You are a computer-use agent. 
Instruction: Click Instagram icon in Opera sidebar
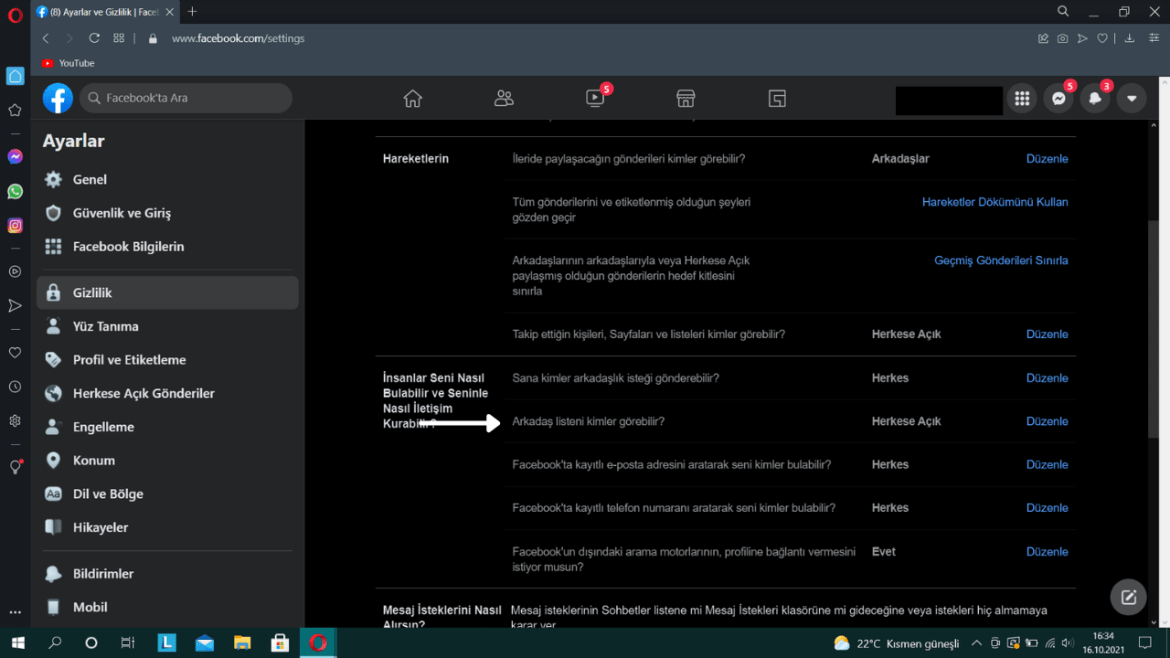15,225
